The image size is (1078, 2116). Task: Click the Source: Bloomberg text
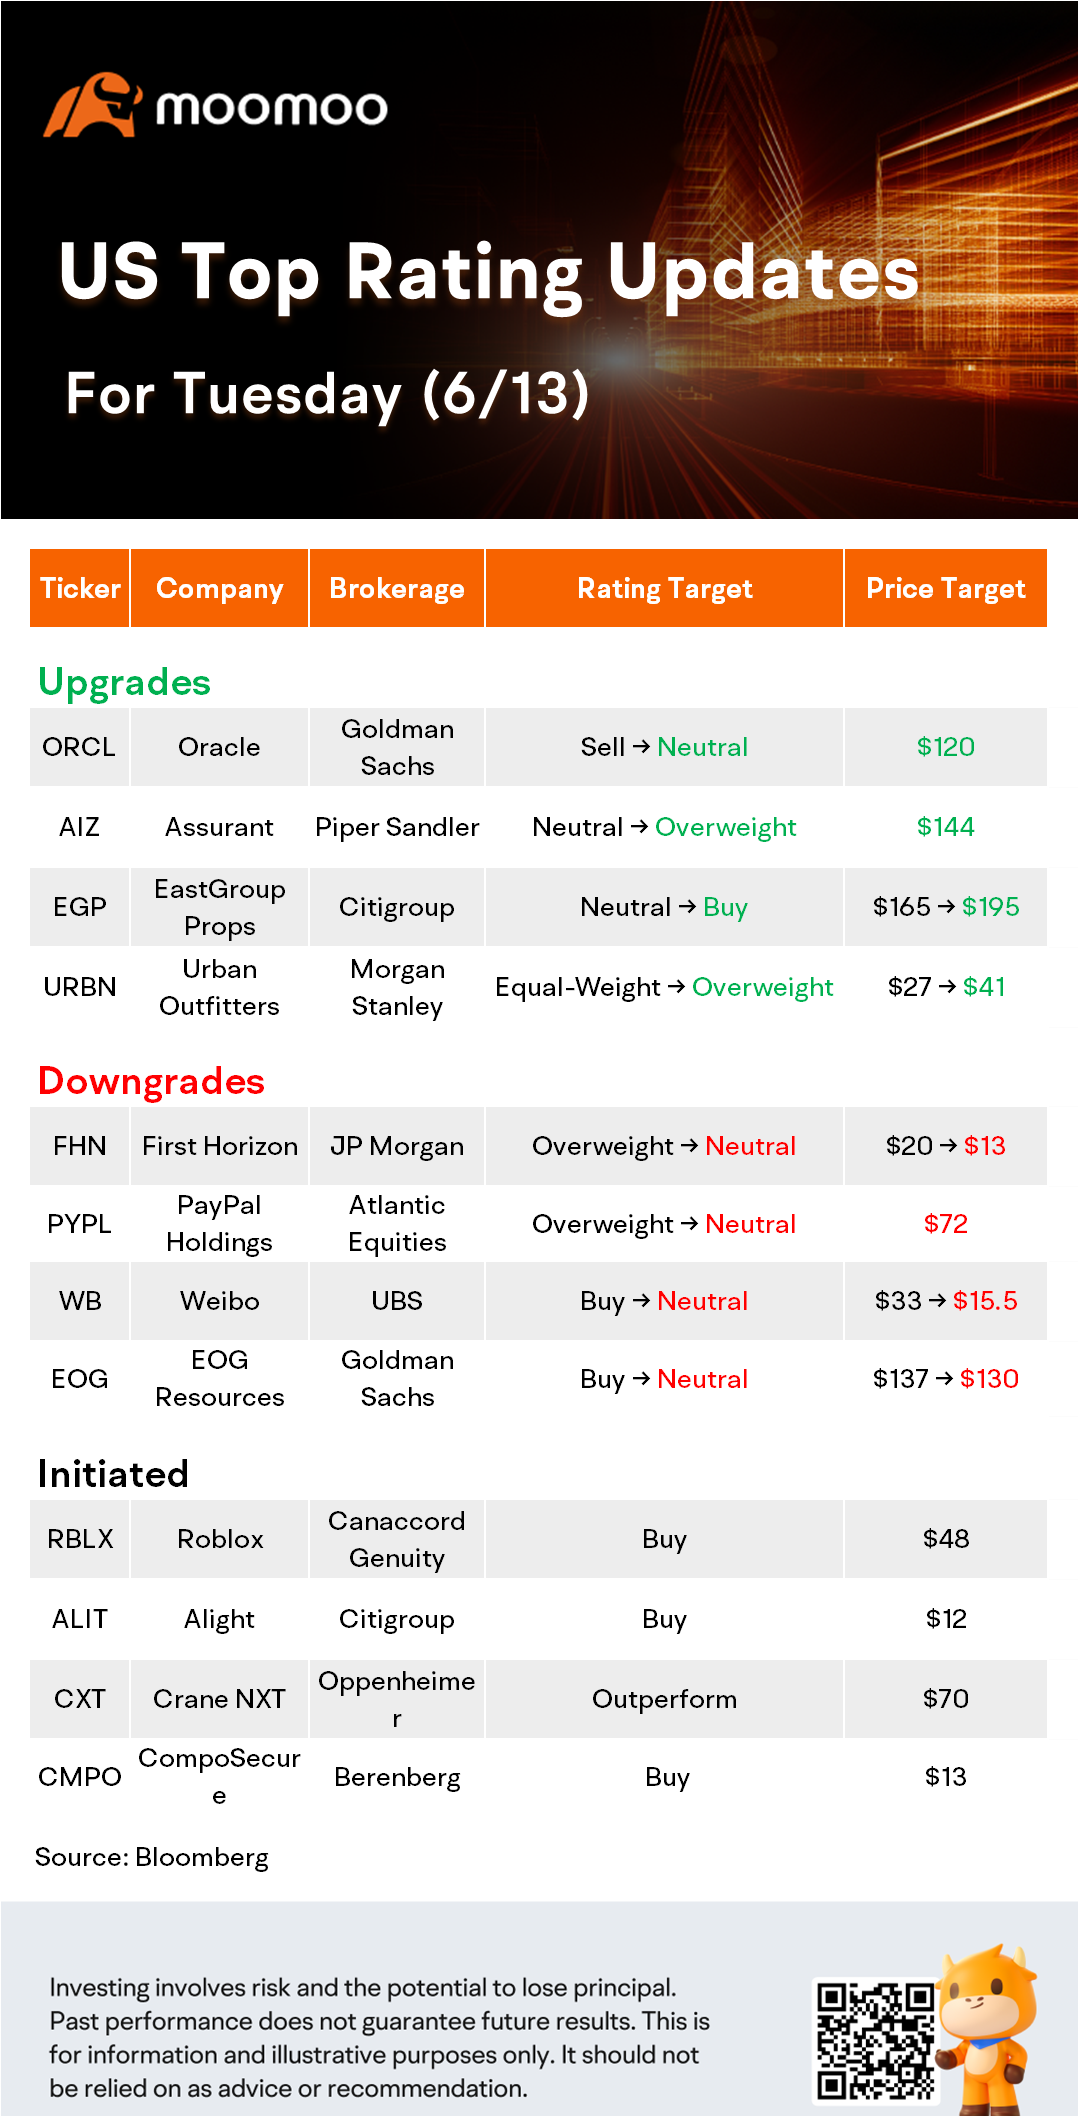152,1857
